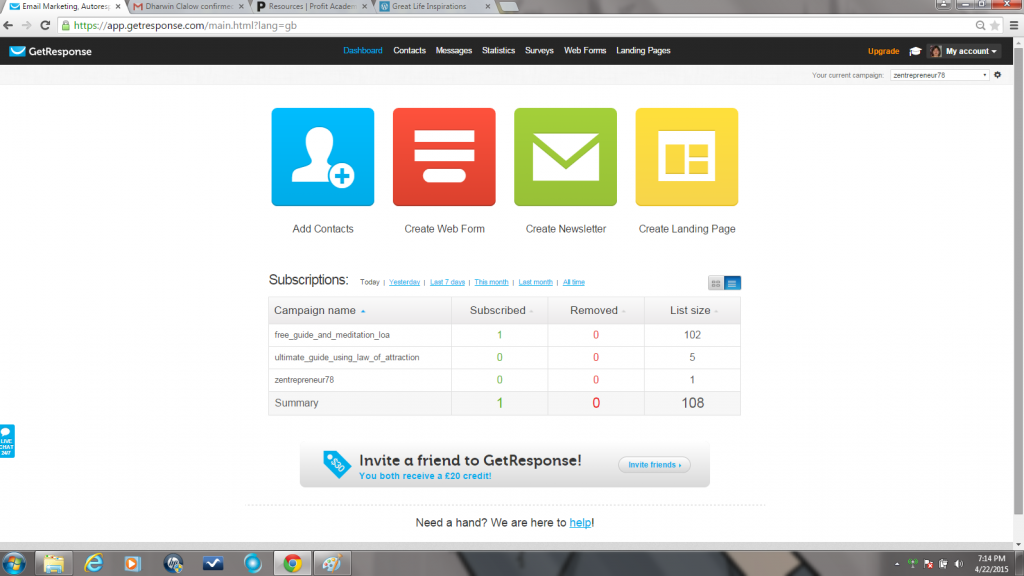This screenshot has width=1024, height=576.
Task: Switch subscriptions to grid view
Action: coord(716,283)
